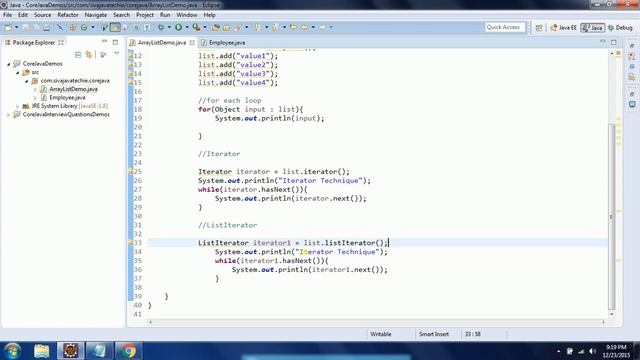
Task: Toggle Link with Editor in Package Explorer
Action: click(x=89, y=54)
